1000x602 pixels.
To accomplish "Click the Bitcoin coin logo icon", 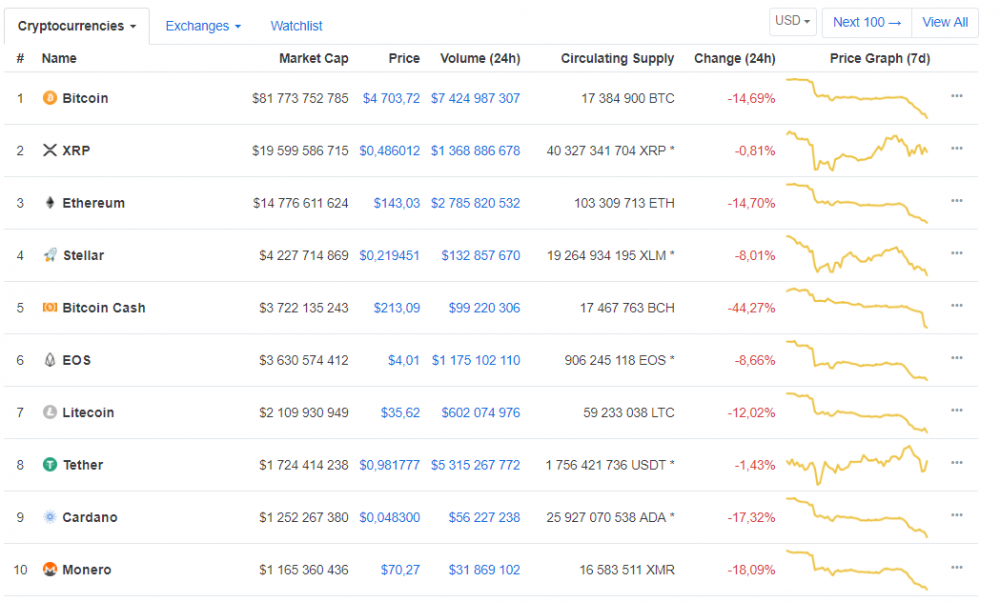I will pyautogui.click(x=50, y=98).
